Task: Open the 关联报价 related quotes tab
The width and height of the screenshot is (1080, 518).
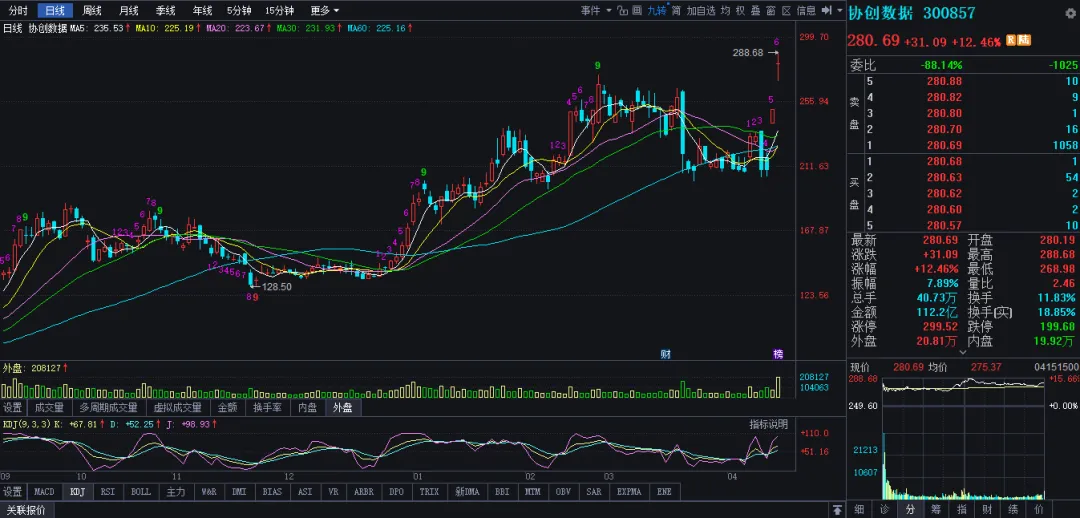Action: (25, 510)
